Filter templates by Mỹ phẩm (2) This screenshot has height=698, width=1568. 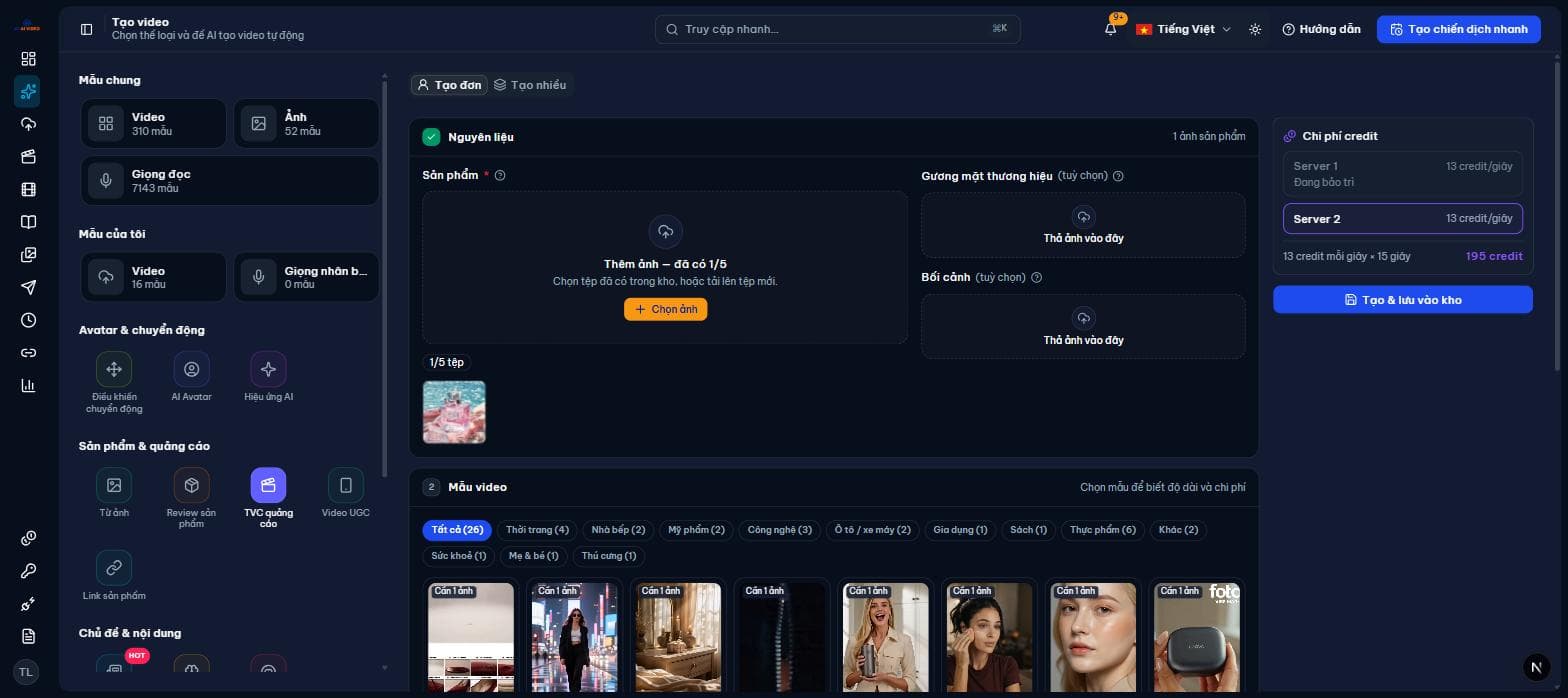(696, 529)
